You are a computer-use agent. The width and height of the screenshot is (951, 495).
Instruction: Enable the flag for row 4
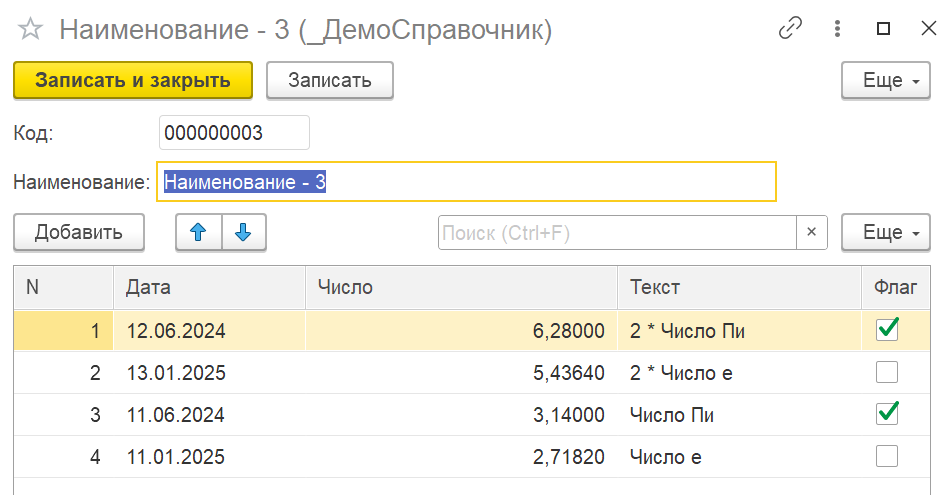[x=887, y=457]
